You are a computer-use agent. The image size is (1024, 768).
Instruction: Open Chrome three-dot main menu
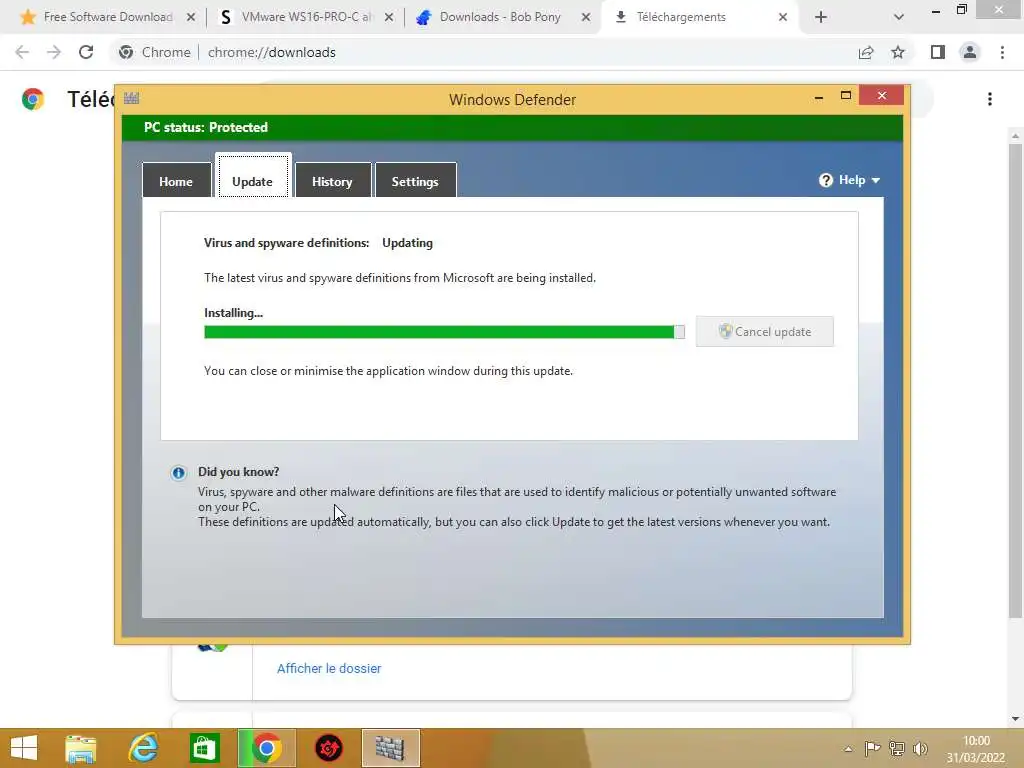(x=1002, y=52)
